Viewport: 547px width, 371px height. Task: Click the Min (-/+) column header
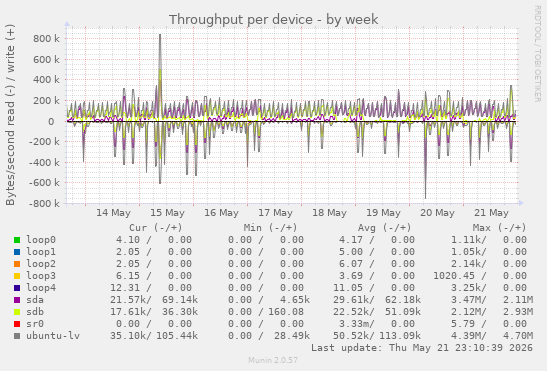[x=270, y=228]
